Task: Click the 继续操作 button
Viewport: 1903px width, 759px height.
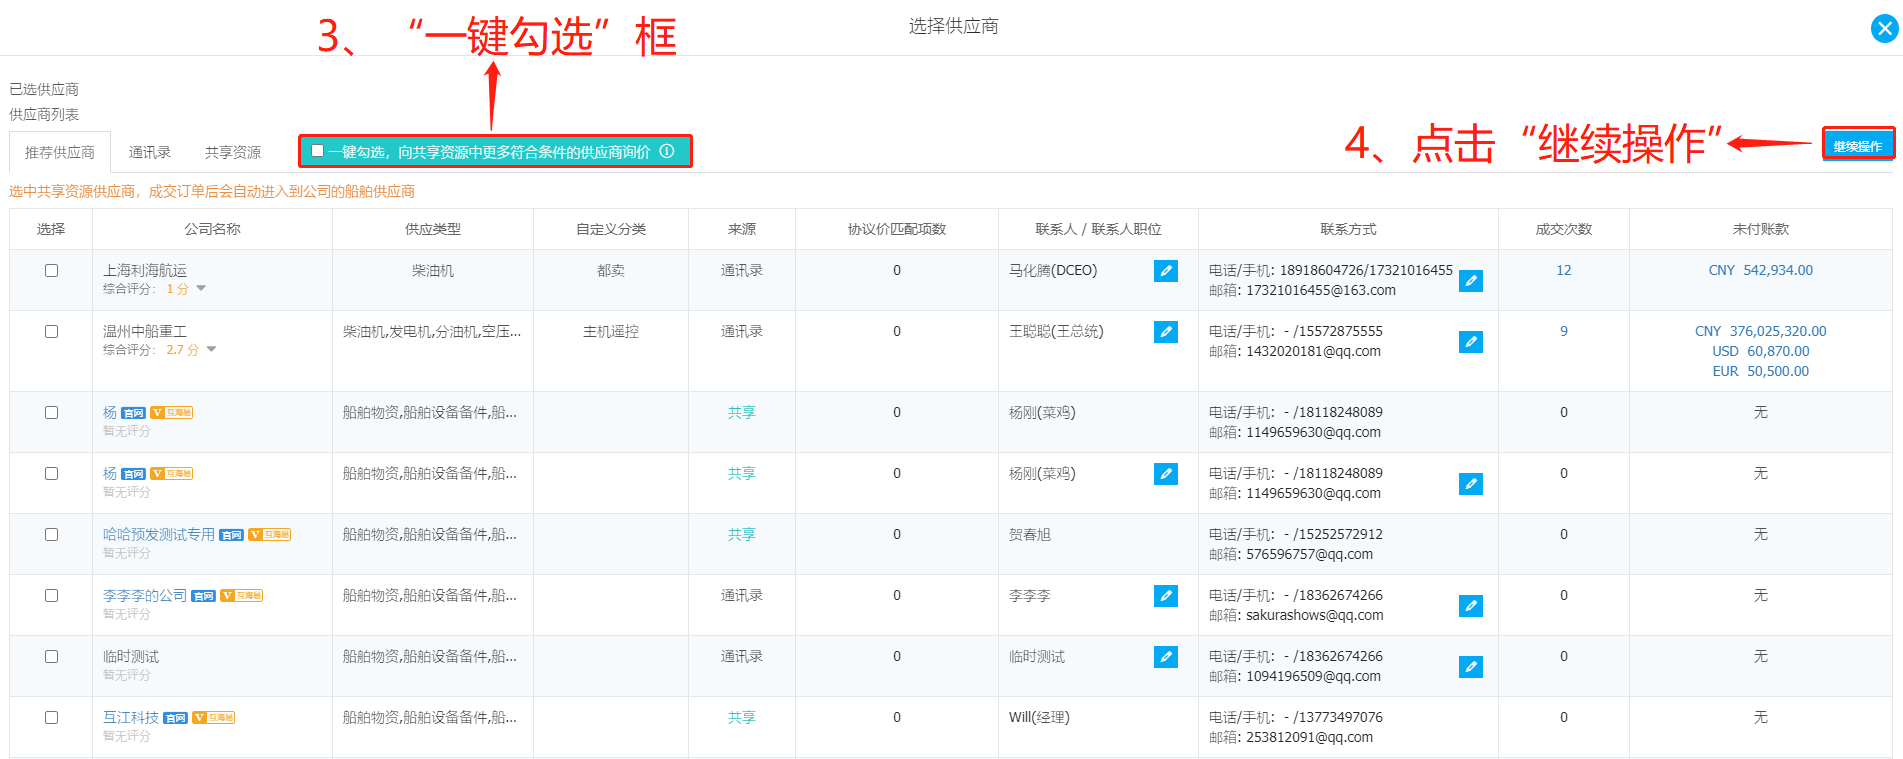Action: coord(1857,146)
